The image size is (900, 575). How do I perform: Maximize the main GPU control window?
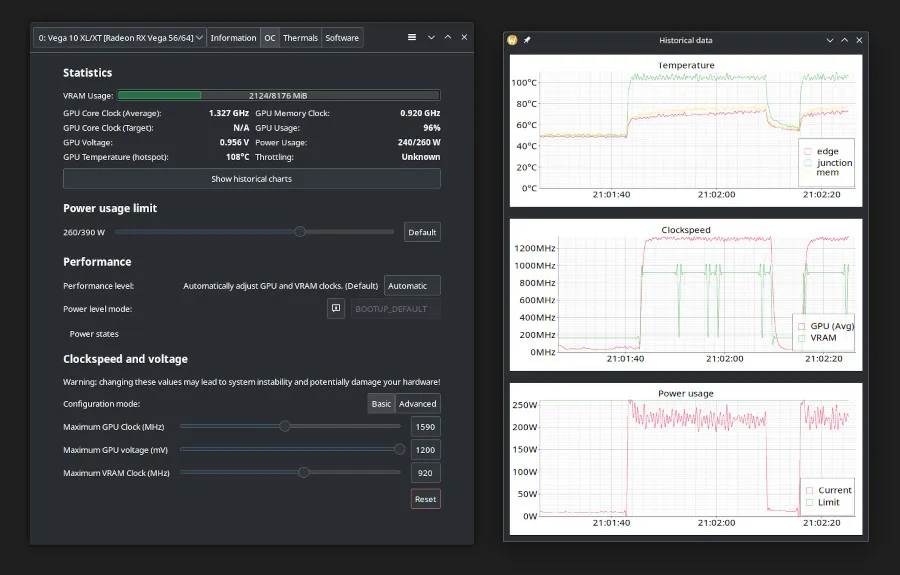[448, 37]
